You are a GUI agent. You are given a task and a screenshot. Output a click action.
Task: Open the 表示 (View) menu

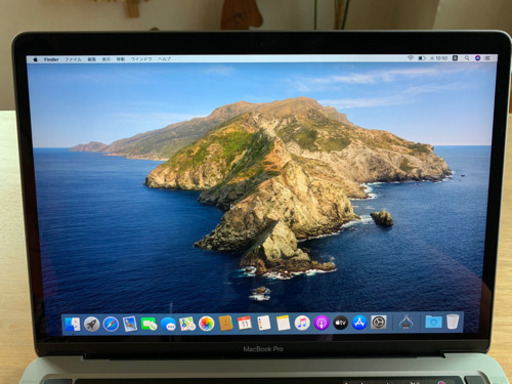click(x=106, y=59)
